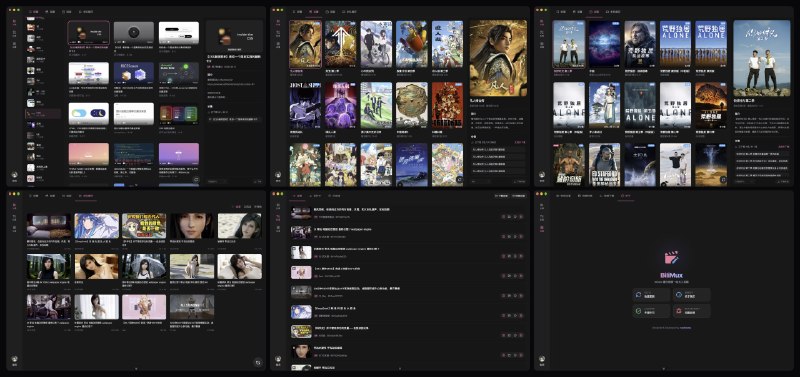
Task: Click the BiliMux clapperboard logo in the about window
Action: pos(671,258)
